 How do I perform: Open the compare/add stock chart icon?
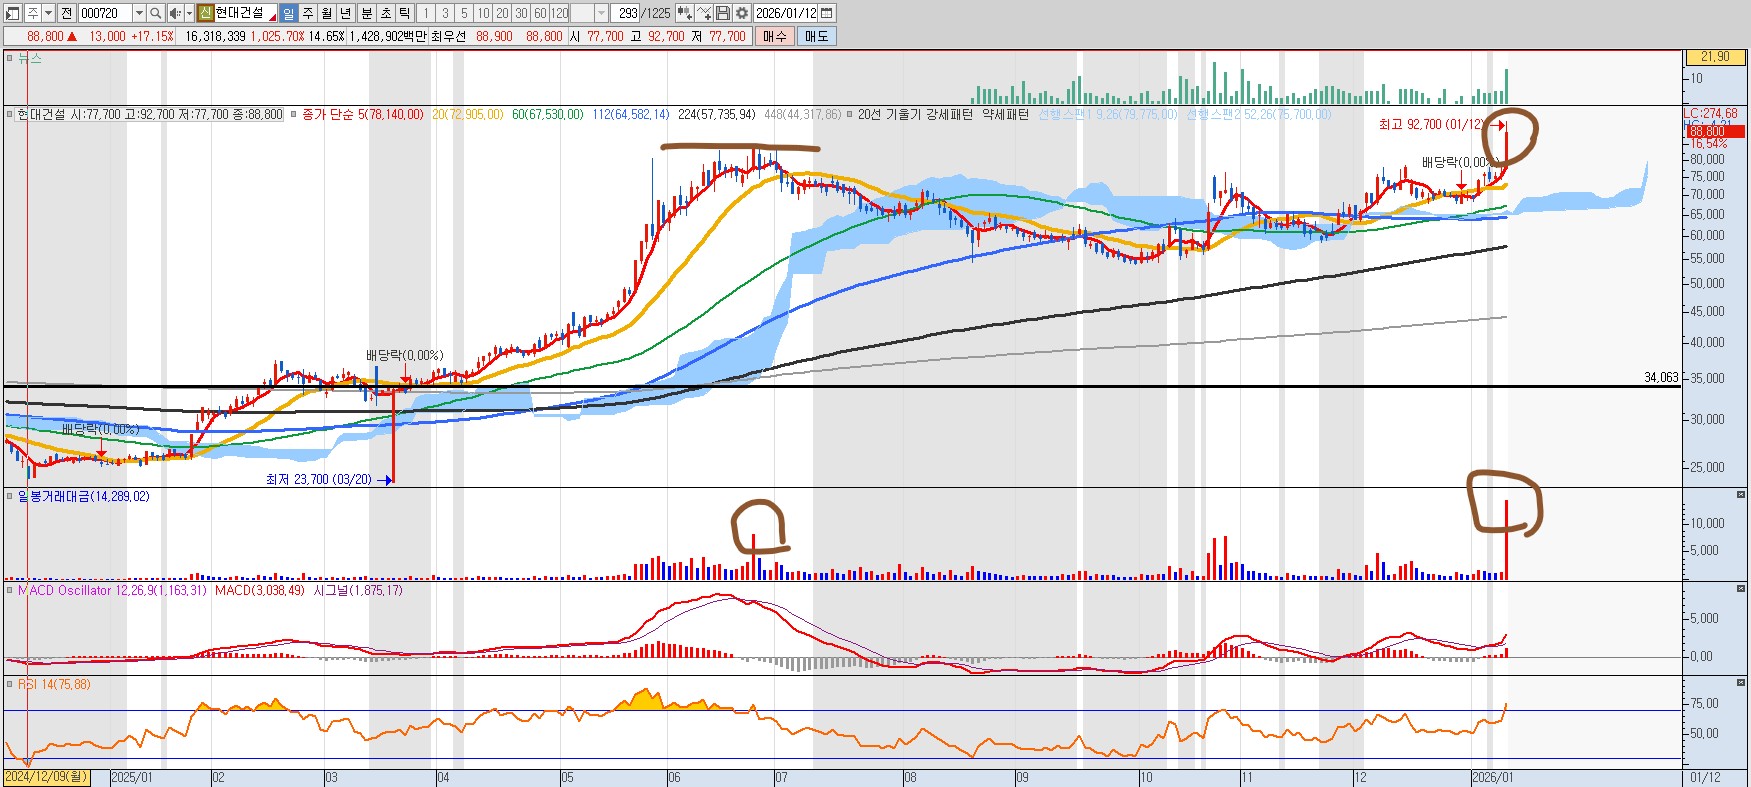[684, 13]
